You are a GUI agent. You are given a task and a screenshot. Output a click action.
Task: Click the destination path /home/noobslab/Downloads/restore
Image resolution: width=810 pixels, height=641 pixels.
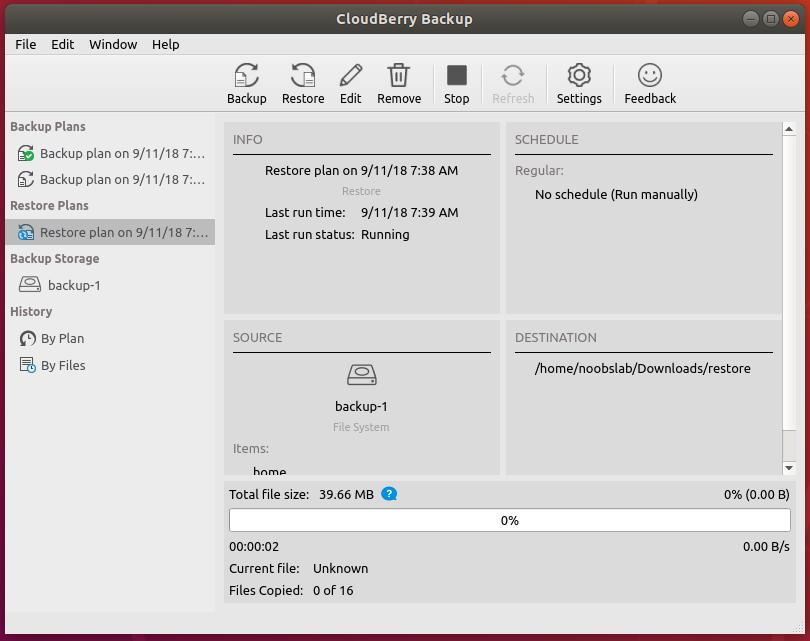coord(643,368)
